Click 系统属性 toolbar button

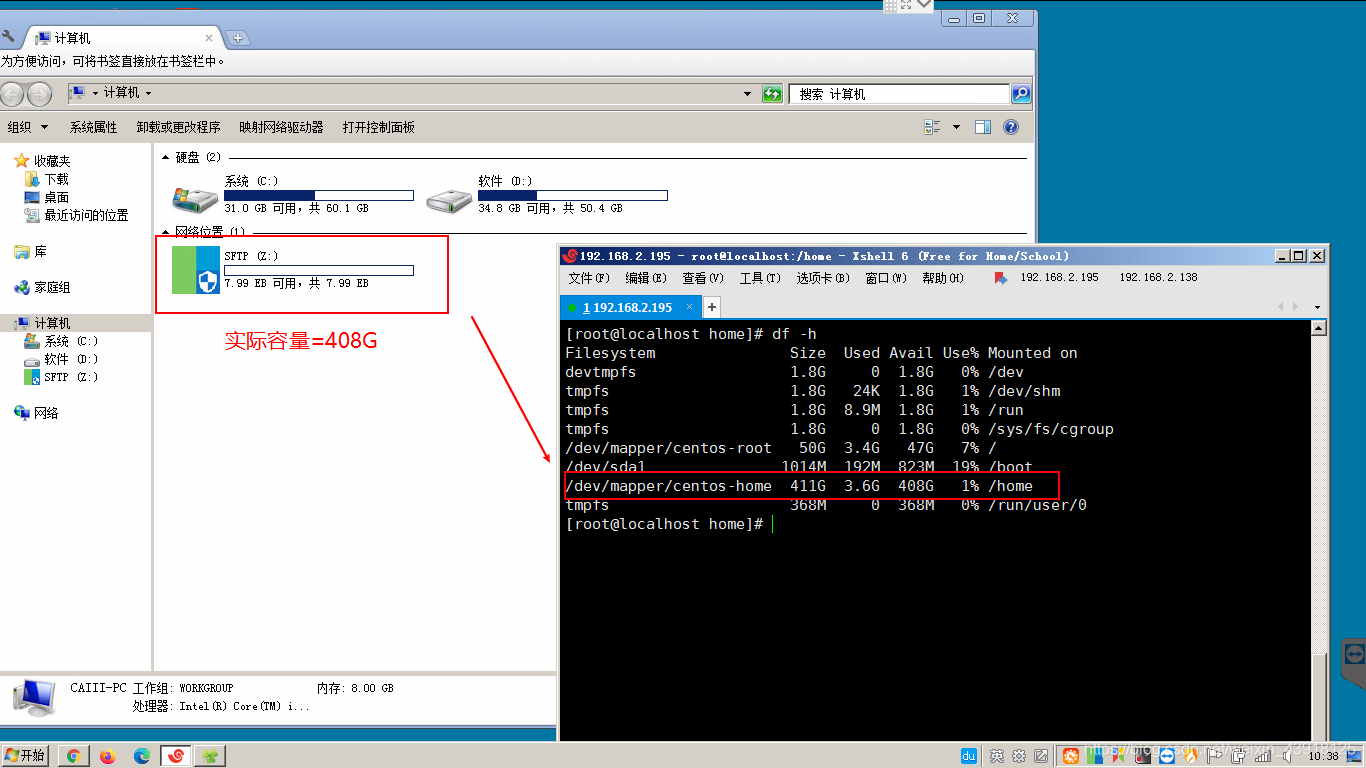tap(93, 127)
